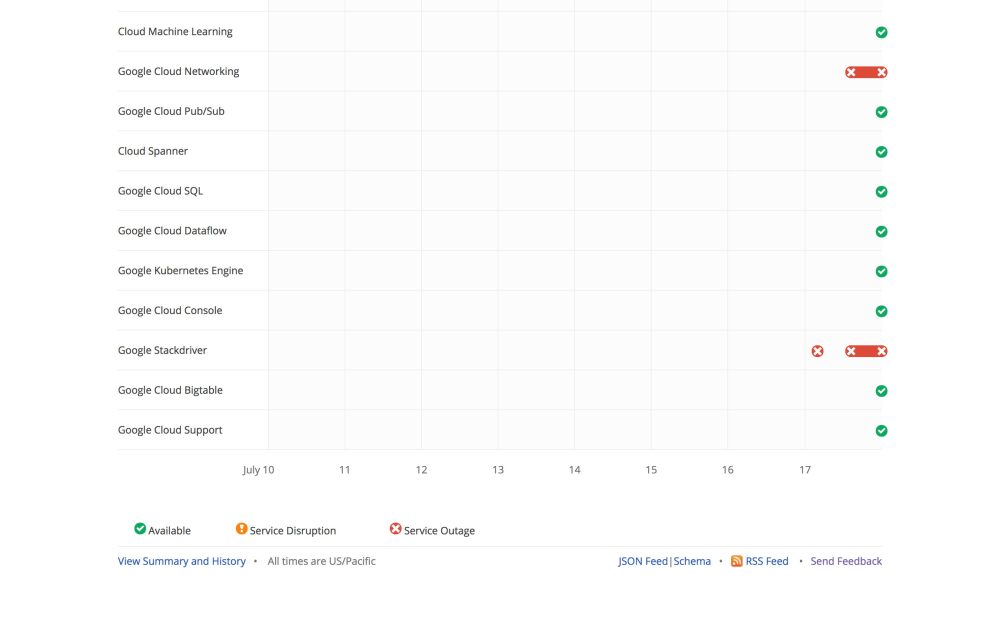Click the red outage bar on Google Cloud Networking
This screenshot has width=1000, height=625.
coord(864,71)
